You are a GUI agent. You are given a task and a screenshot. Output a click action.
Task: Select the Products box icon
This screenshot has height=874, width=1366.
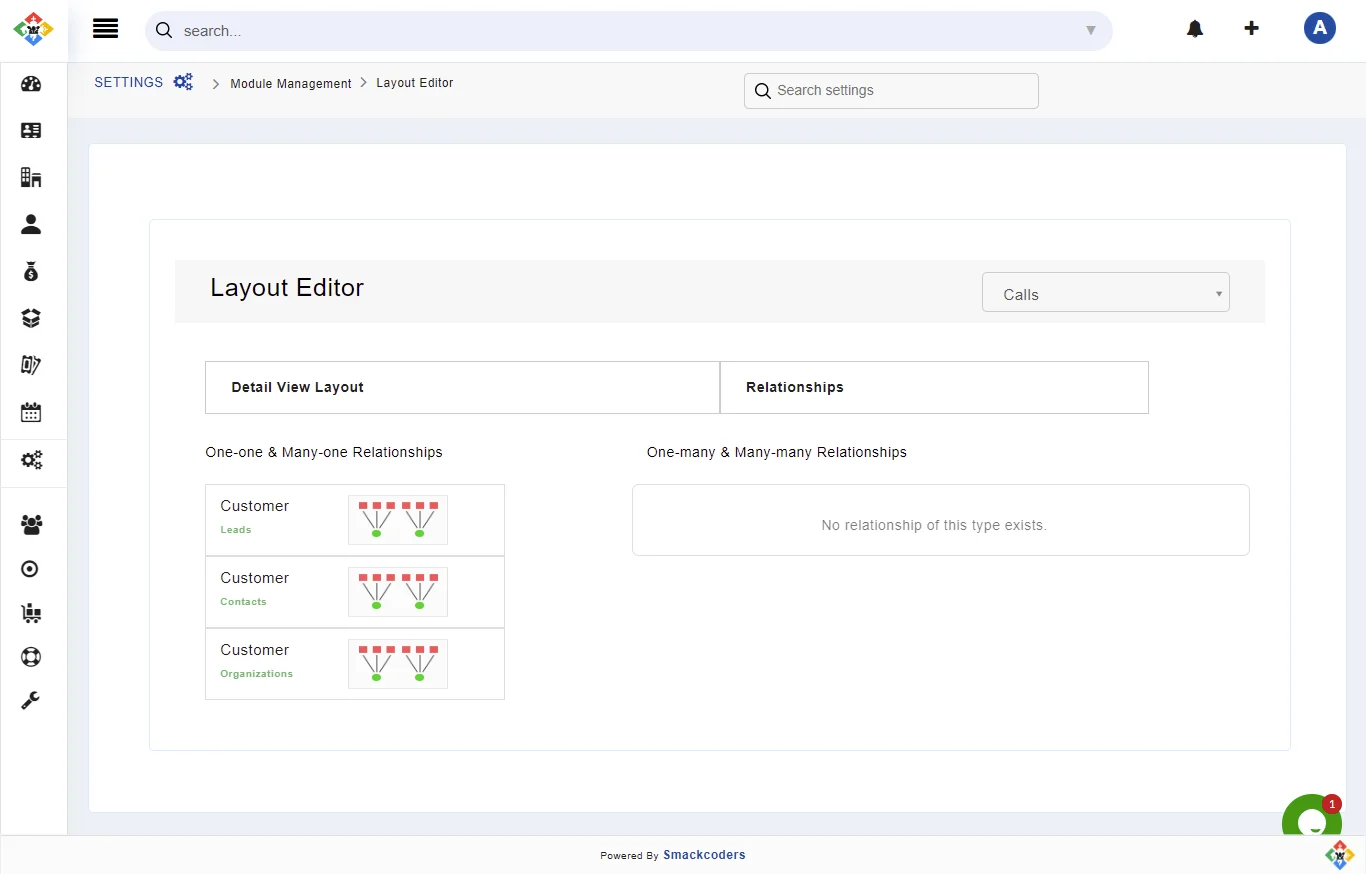click(x=31, y=318)
